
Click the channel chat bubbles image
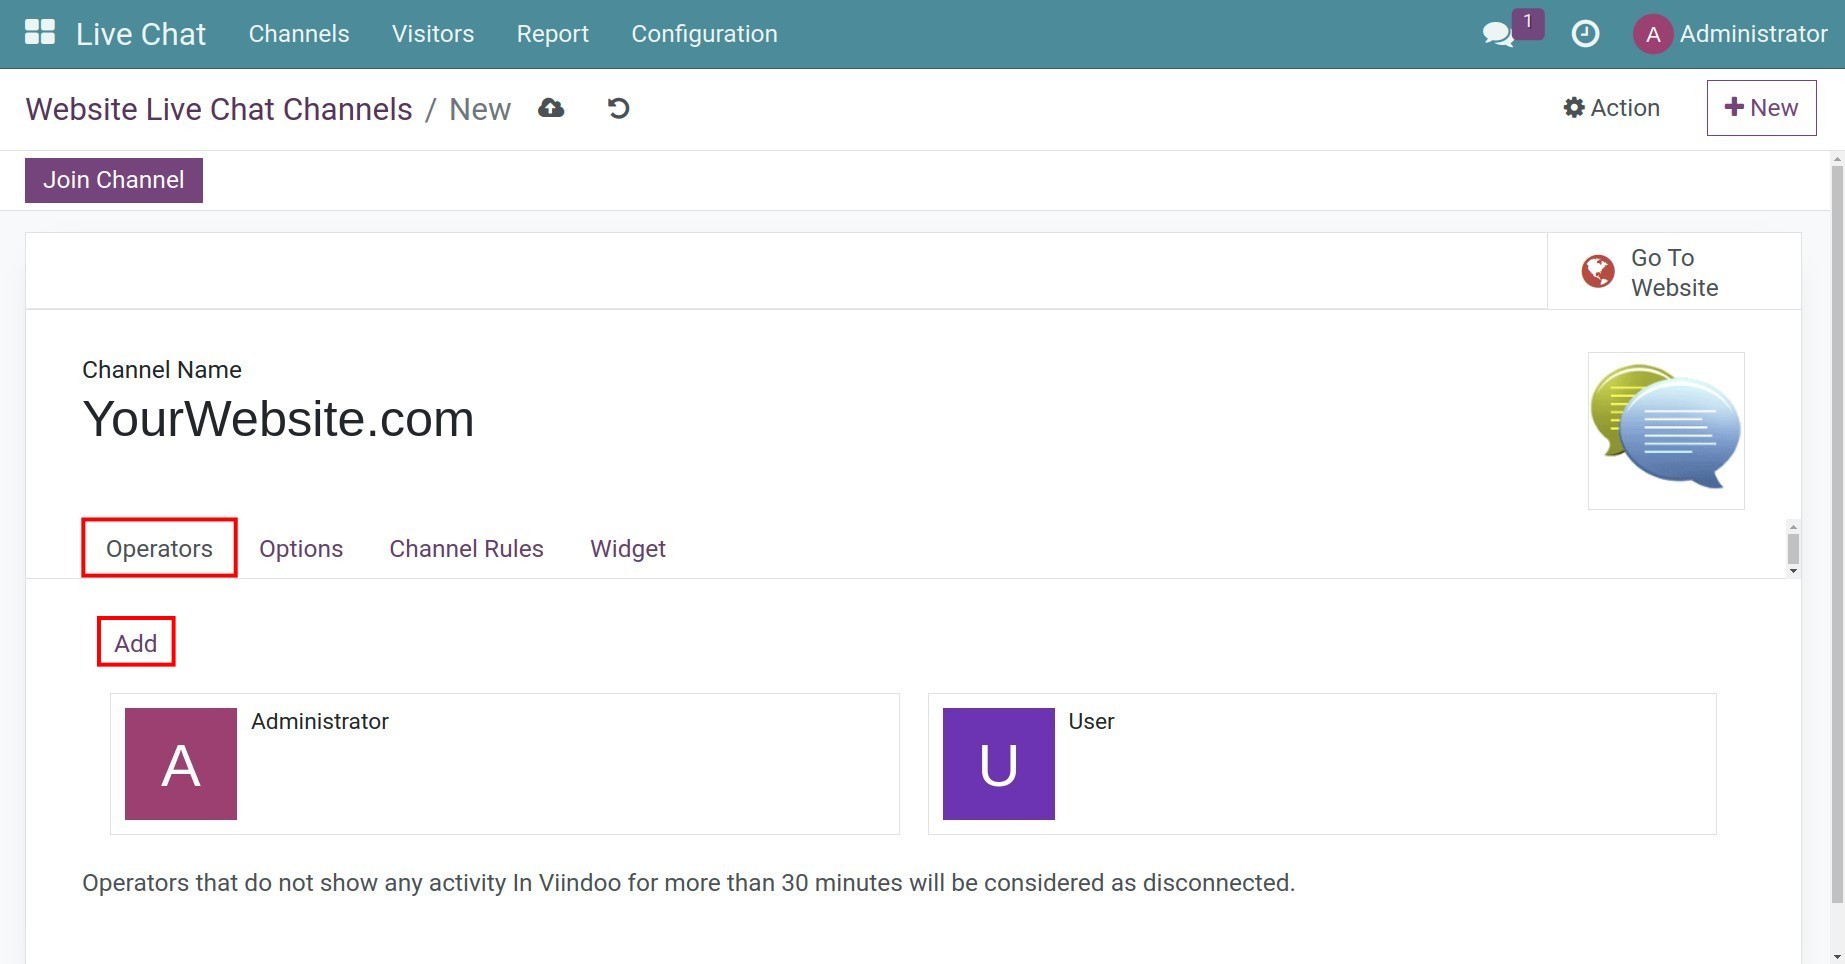coord(1666,430)
